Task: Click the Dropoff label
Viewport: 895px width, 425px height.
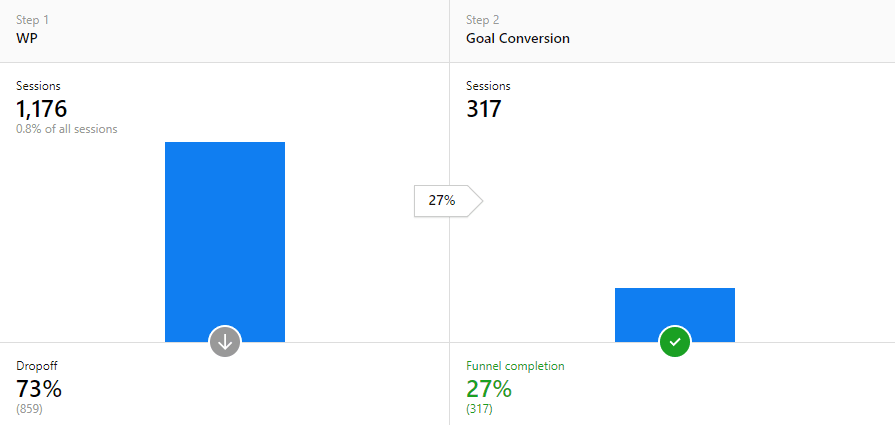Action: [x=35, y=366]
